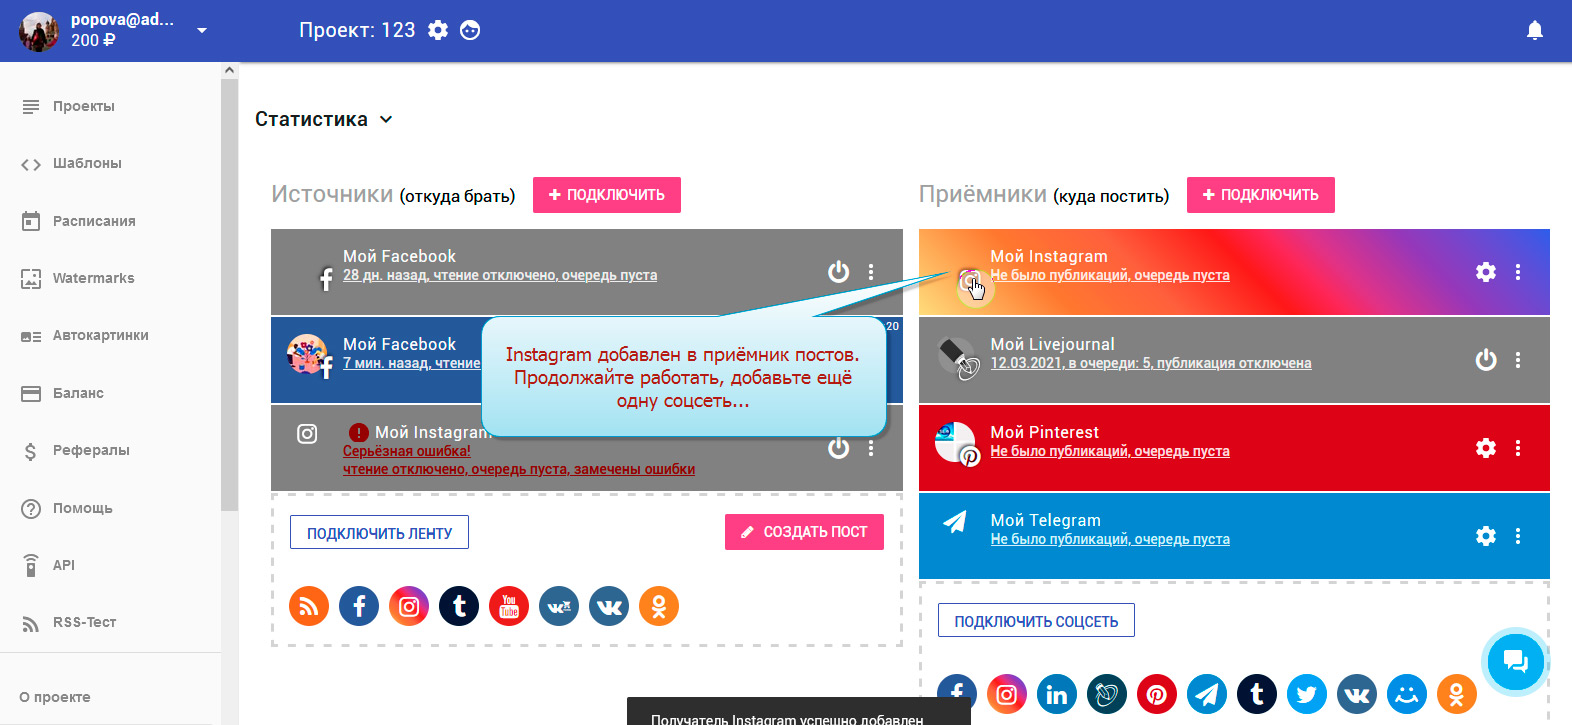Toggle power for Мой Instagram source
The width and height of the screenshot is (1572, 725).
click(x=838, y=448)
